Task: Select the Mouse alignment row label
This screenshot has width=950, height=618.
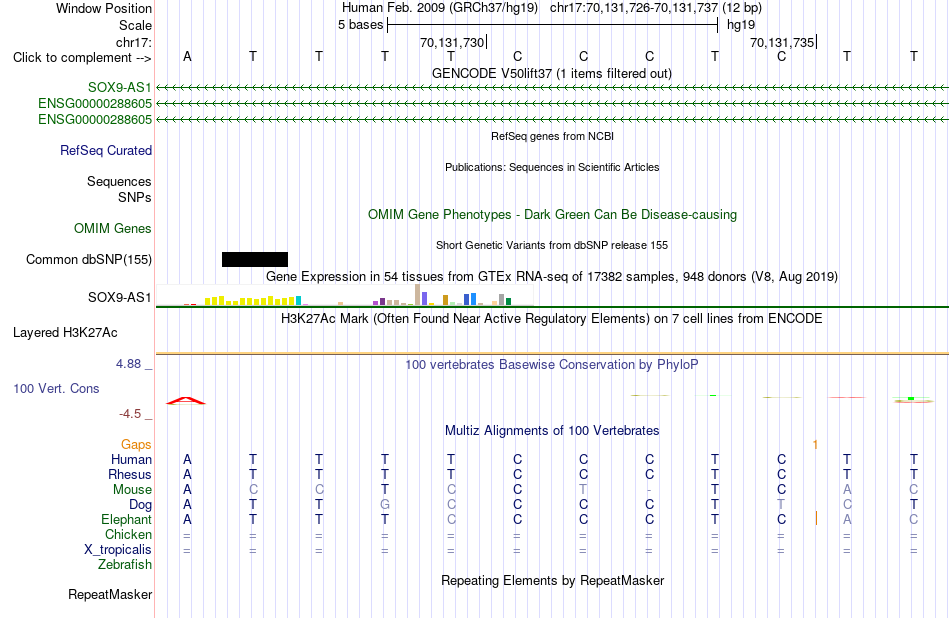Action: (132, 490)
